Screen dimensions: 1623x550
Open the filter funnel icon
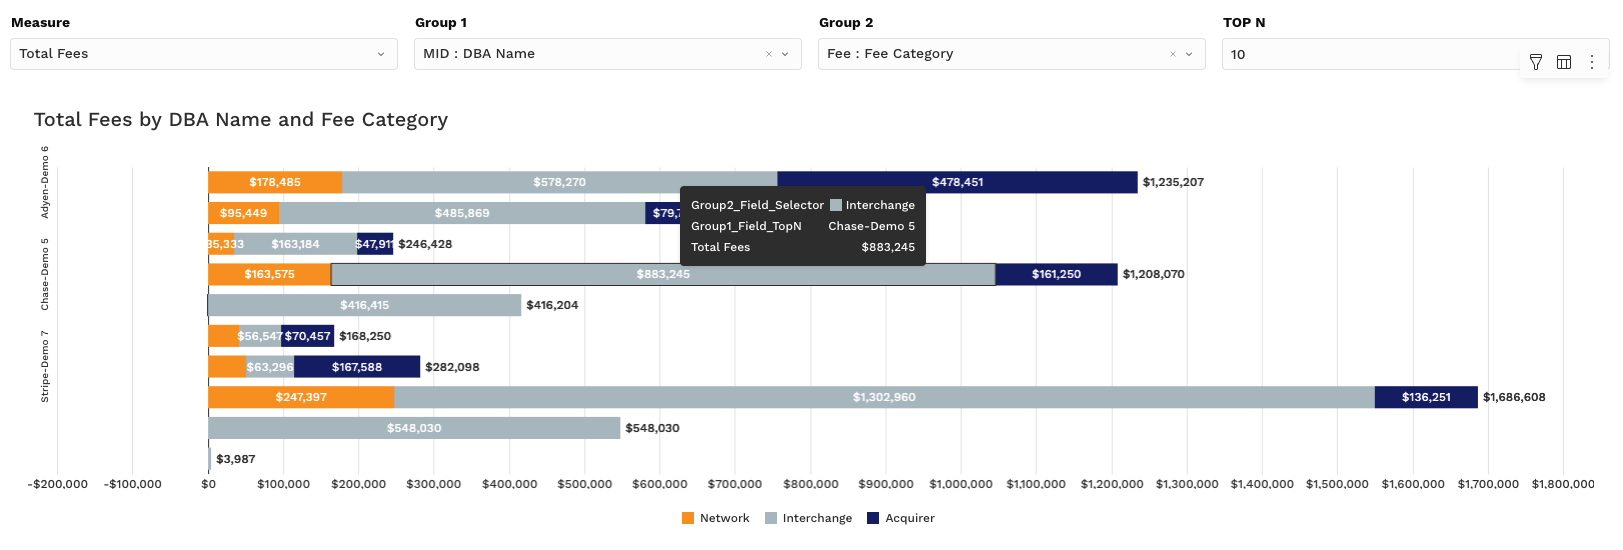[1536, 62]
